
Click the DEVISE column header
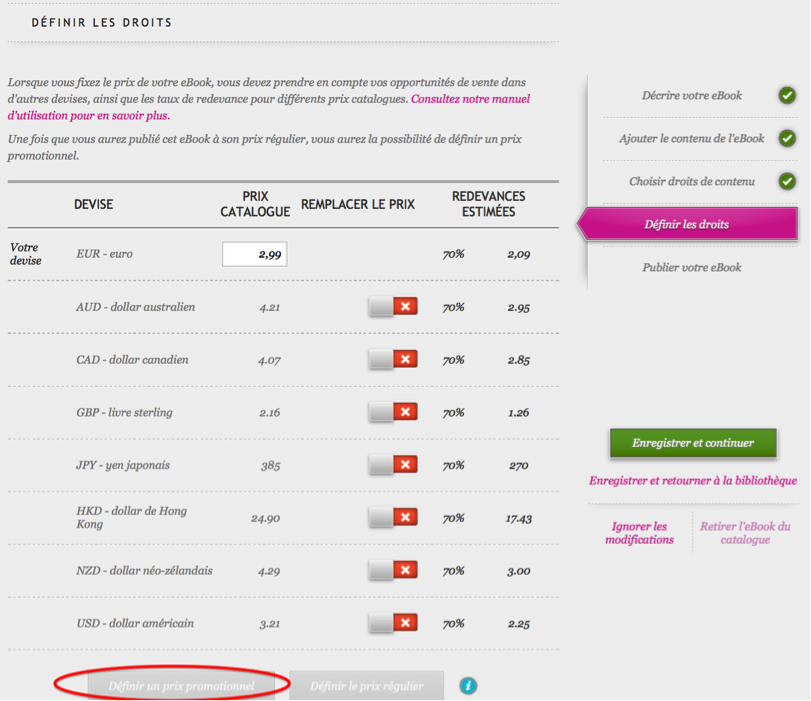pos(94,204)
